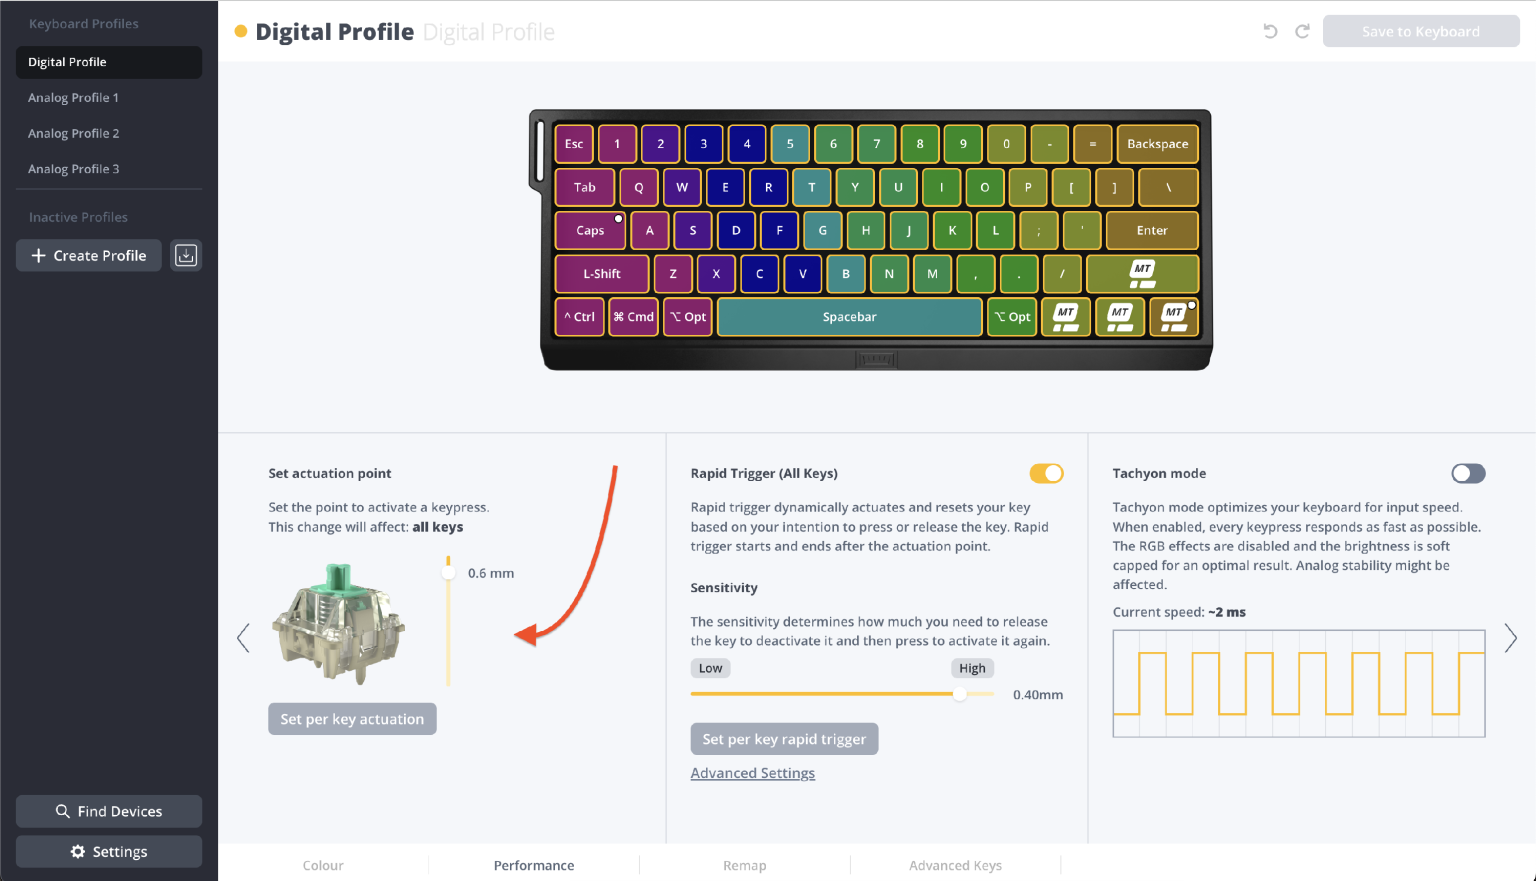
Task: Click the redo arrow icon
Action: click(x=1302, y=31)
